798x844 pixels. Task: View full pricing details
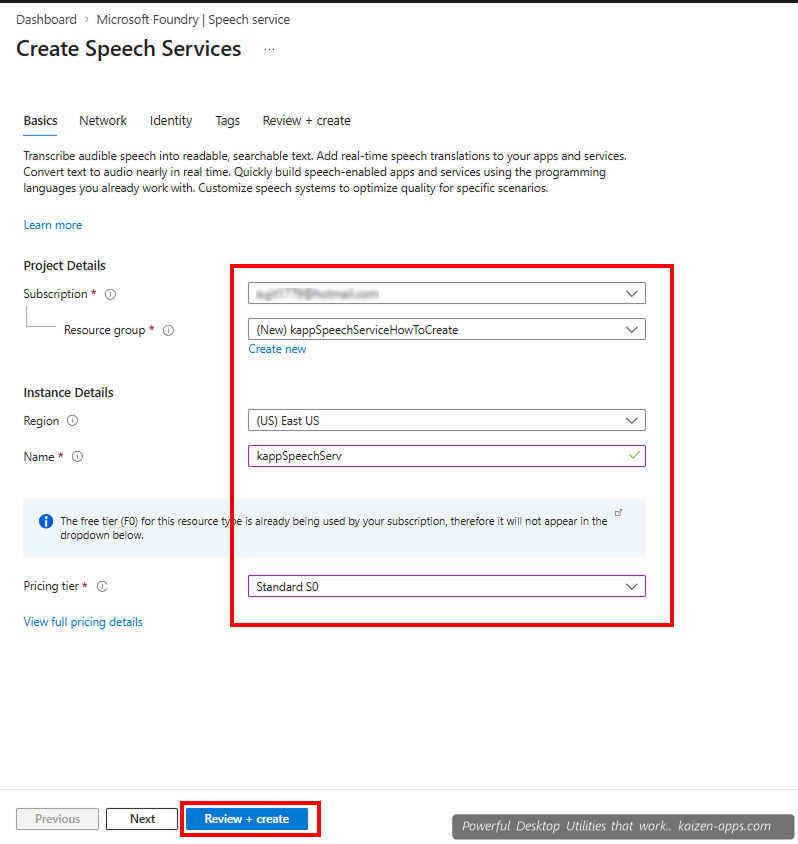coord(83,621)
